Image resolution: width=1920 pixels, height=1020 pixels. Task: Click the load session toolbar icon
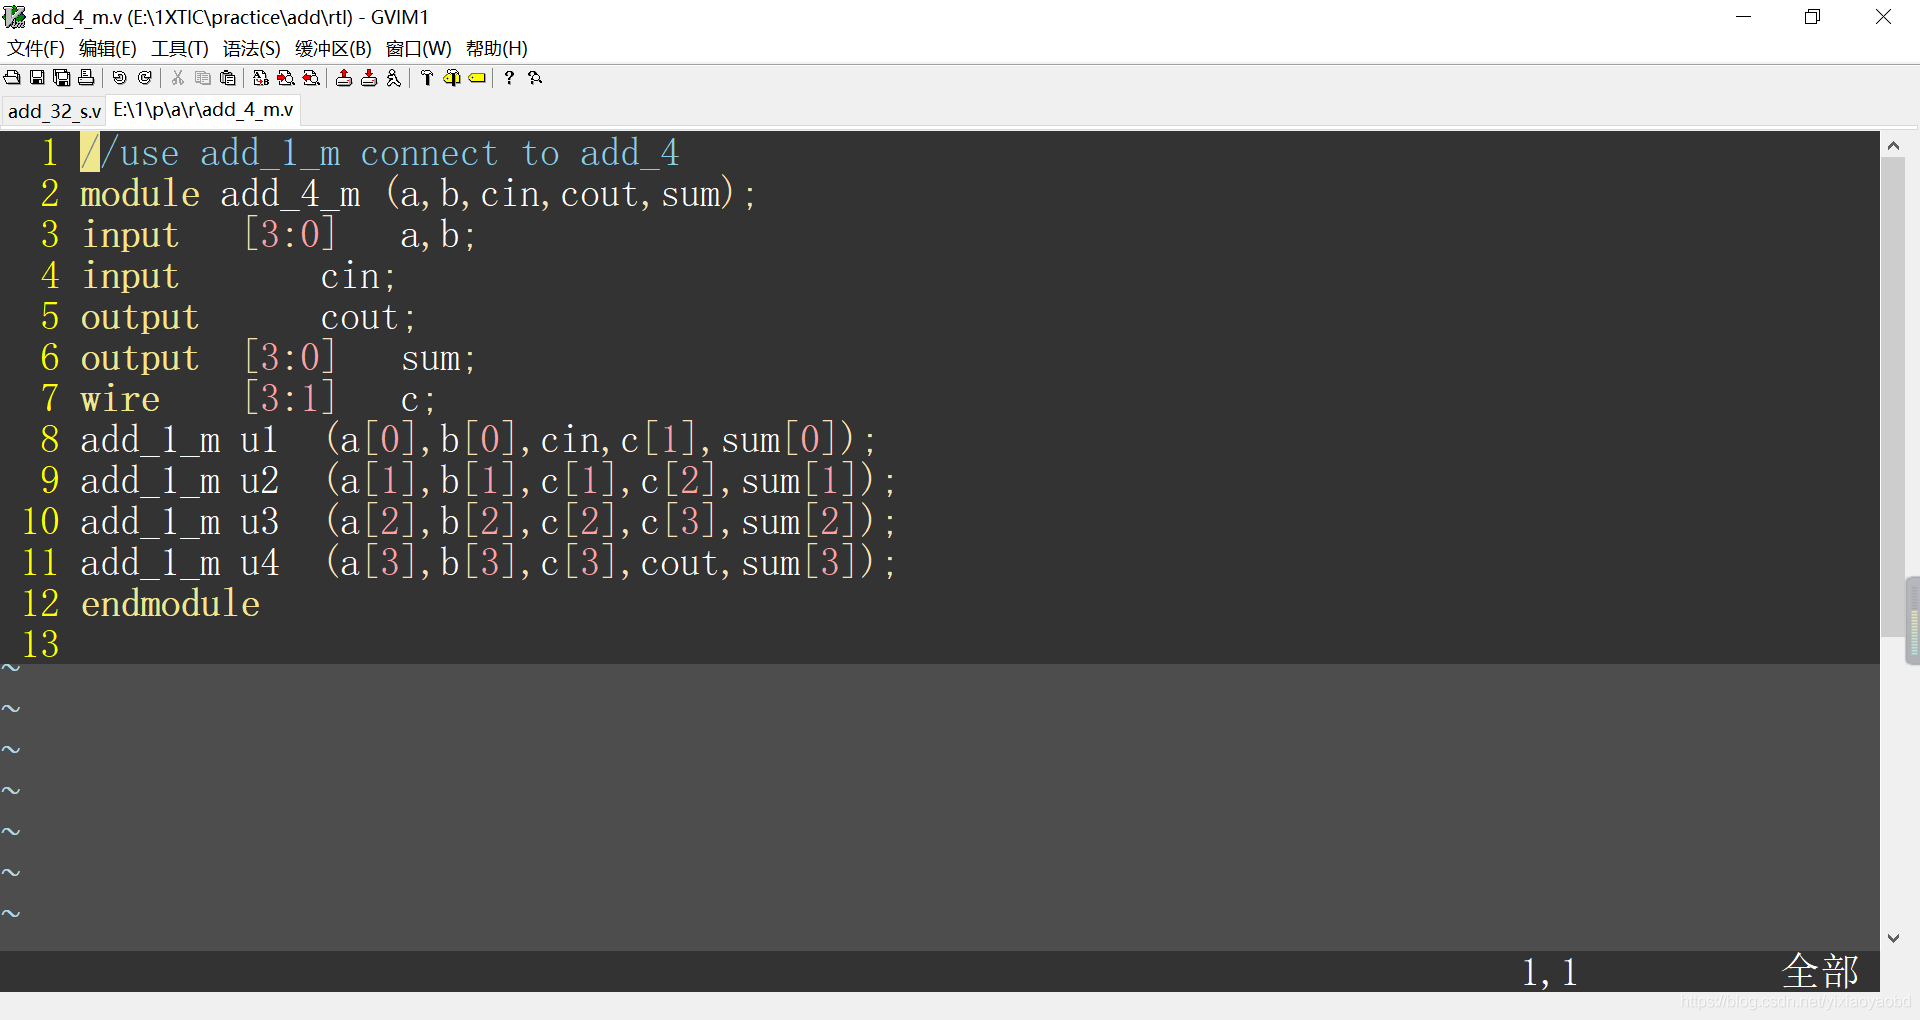click(x=344, y=78)
